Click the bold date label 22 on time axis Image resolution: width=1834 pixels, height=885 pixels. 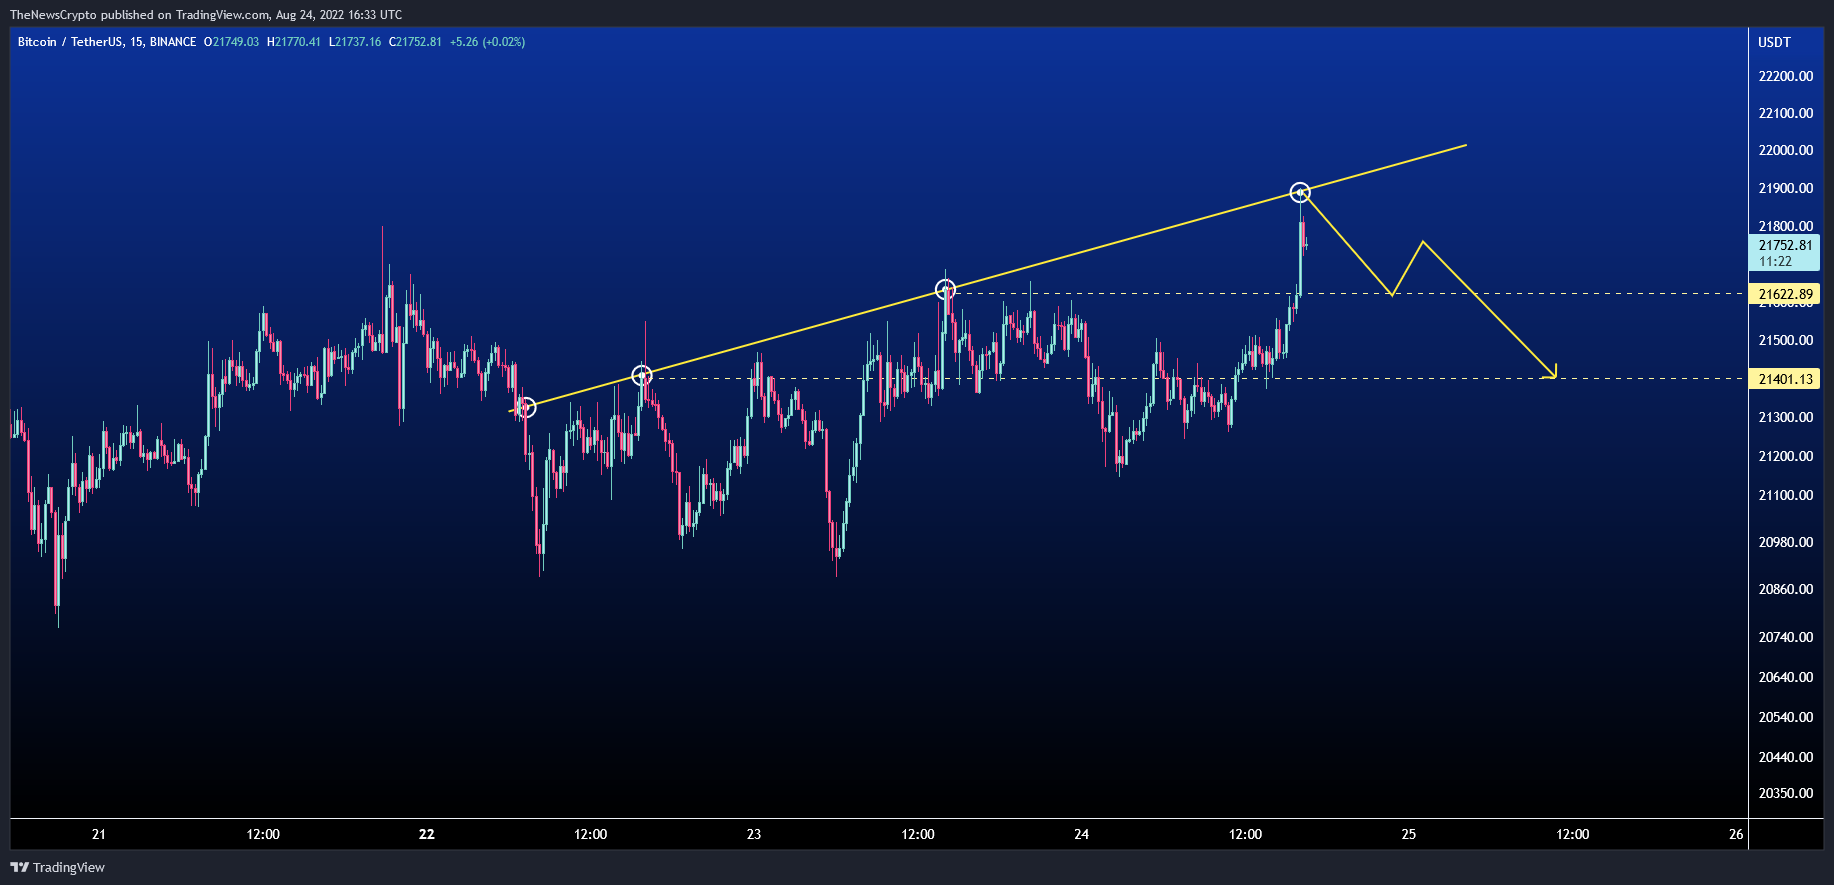pos(427,834)
